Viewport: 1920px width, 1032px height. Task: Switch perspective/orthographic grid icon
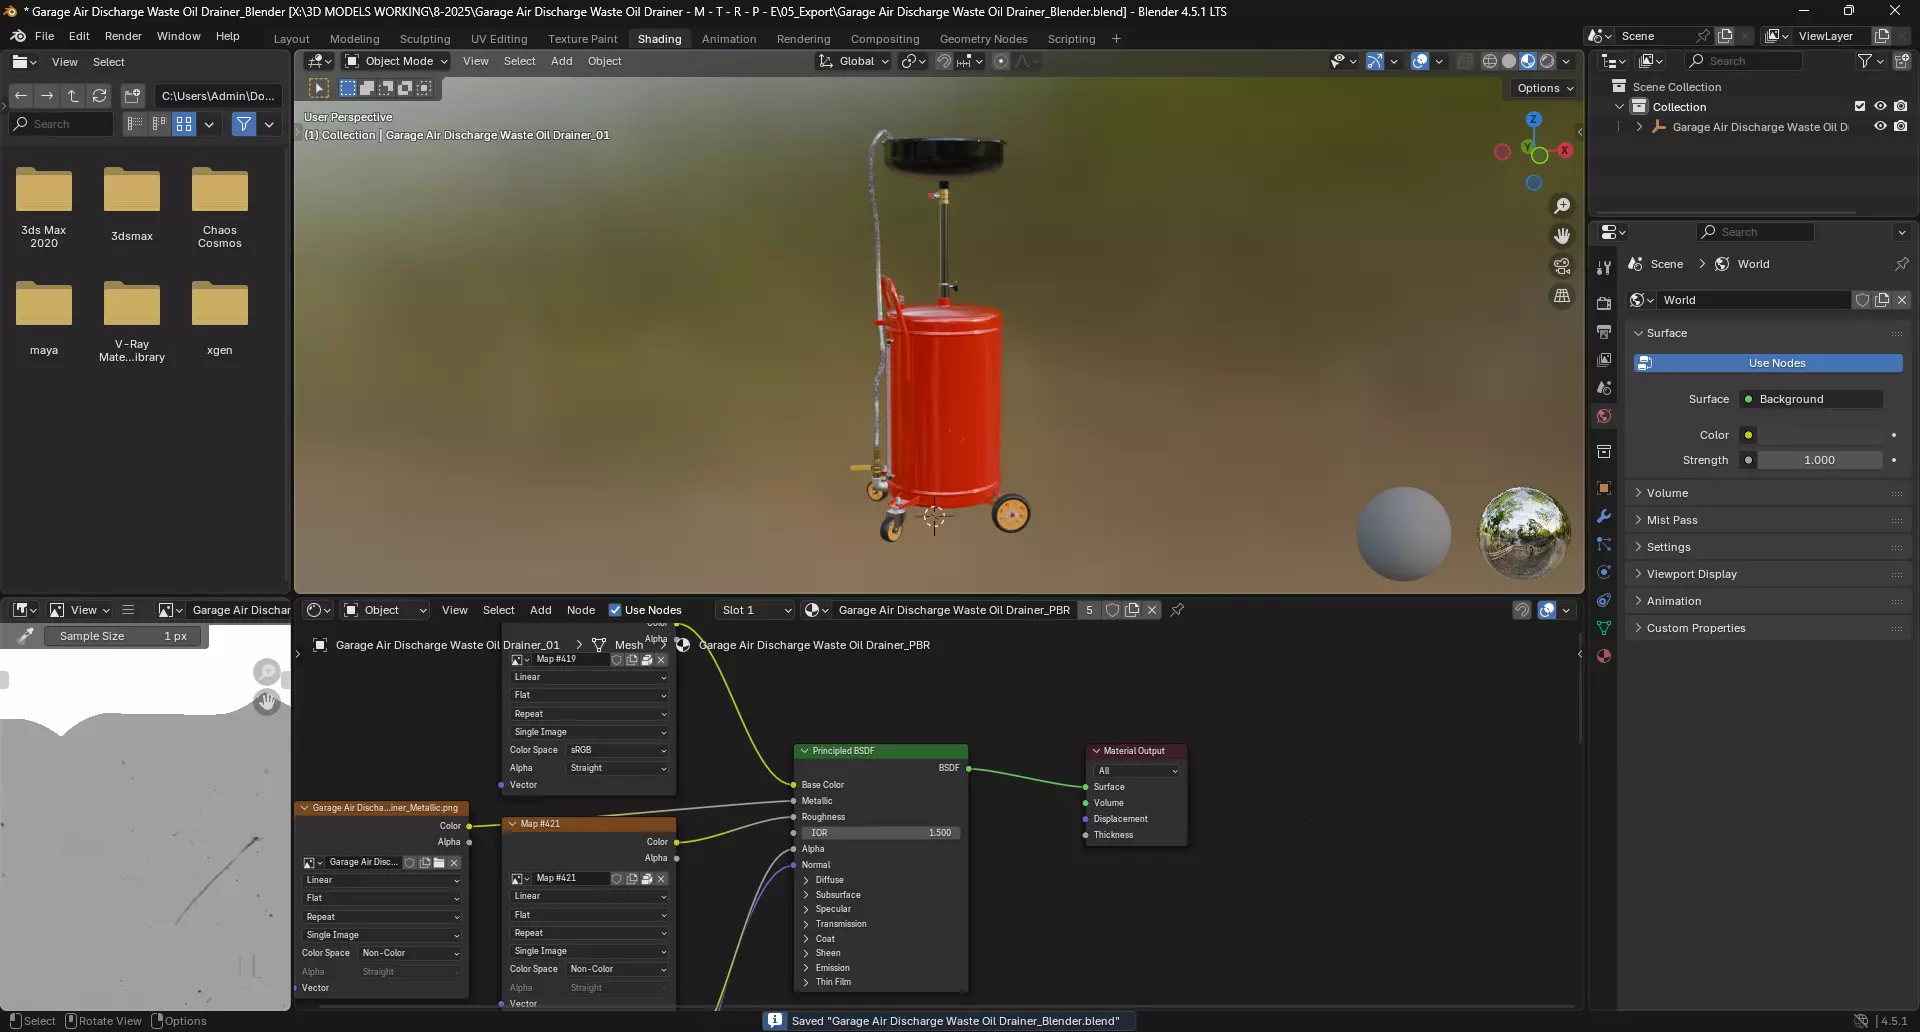click(x=1562, y=296)
